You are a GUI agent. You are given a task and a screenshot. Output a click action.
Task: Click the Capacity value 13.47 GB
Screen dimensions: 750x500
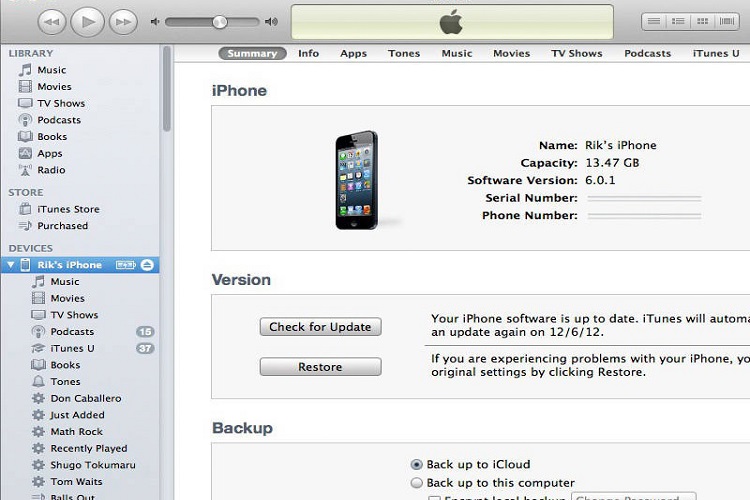tap(612, 163)
